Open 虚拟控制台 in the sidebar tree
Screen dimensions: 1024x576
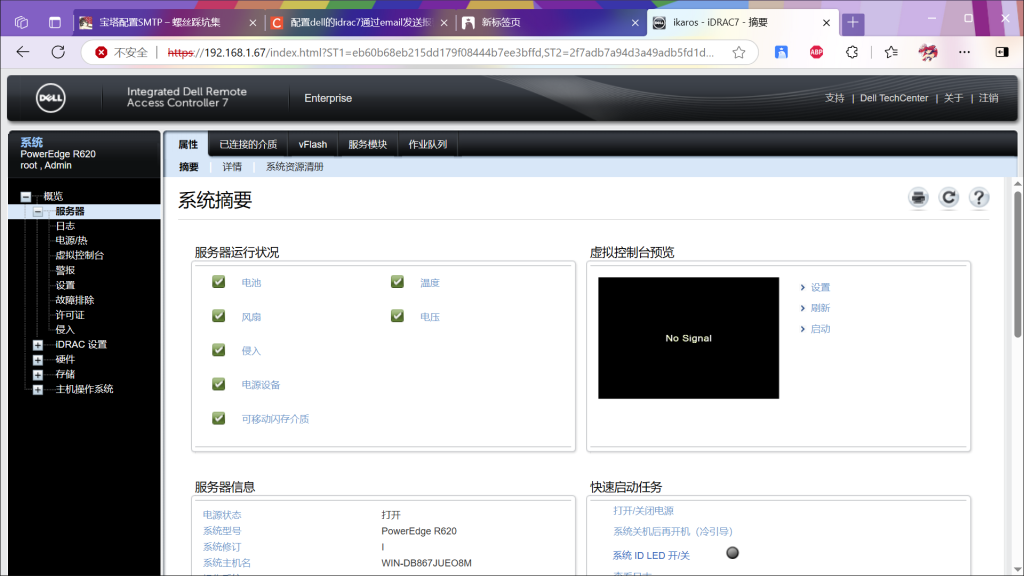click(80, 255)
